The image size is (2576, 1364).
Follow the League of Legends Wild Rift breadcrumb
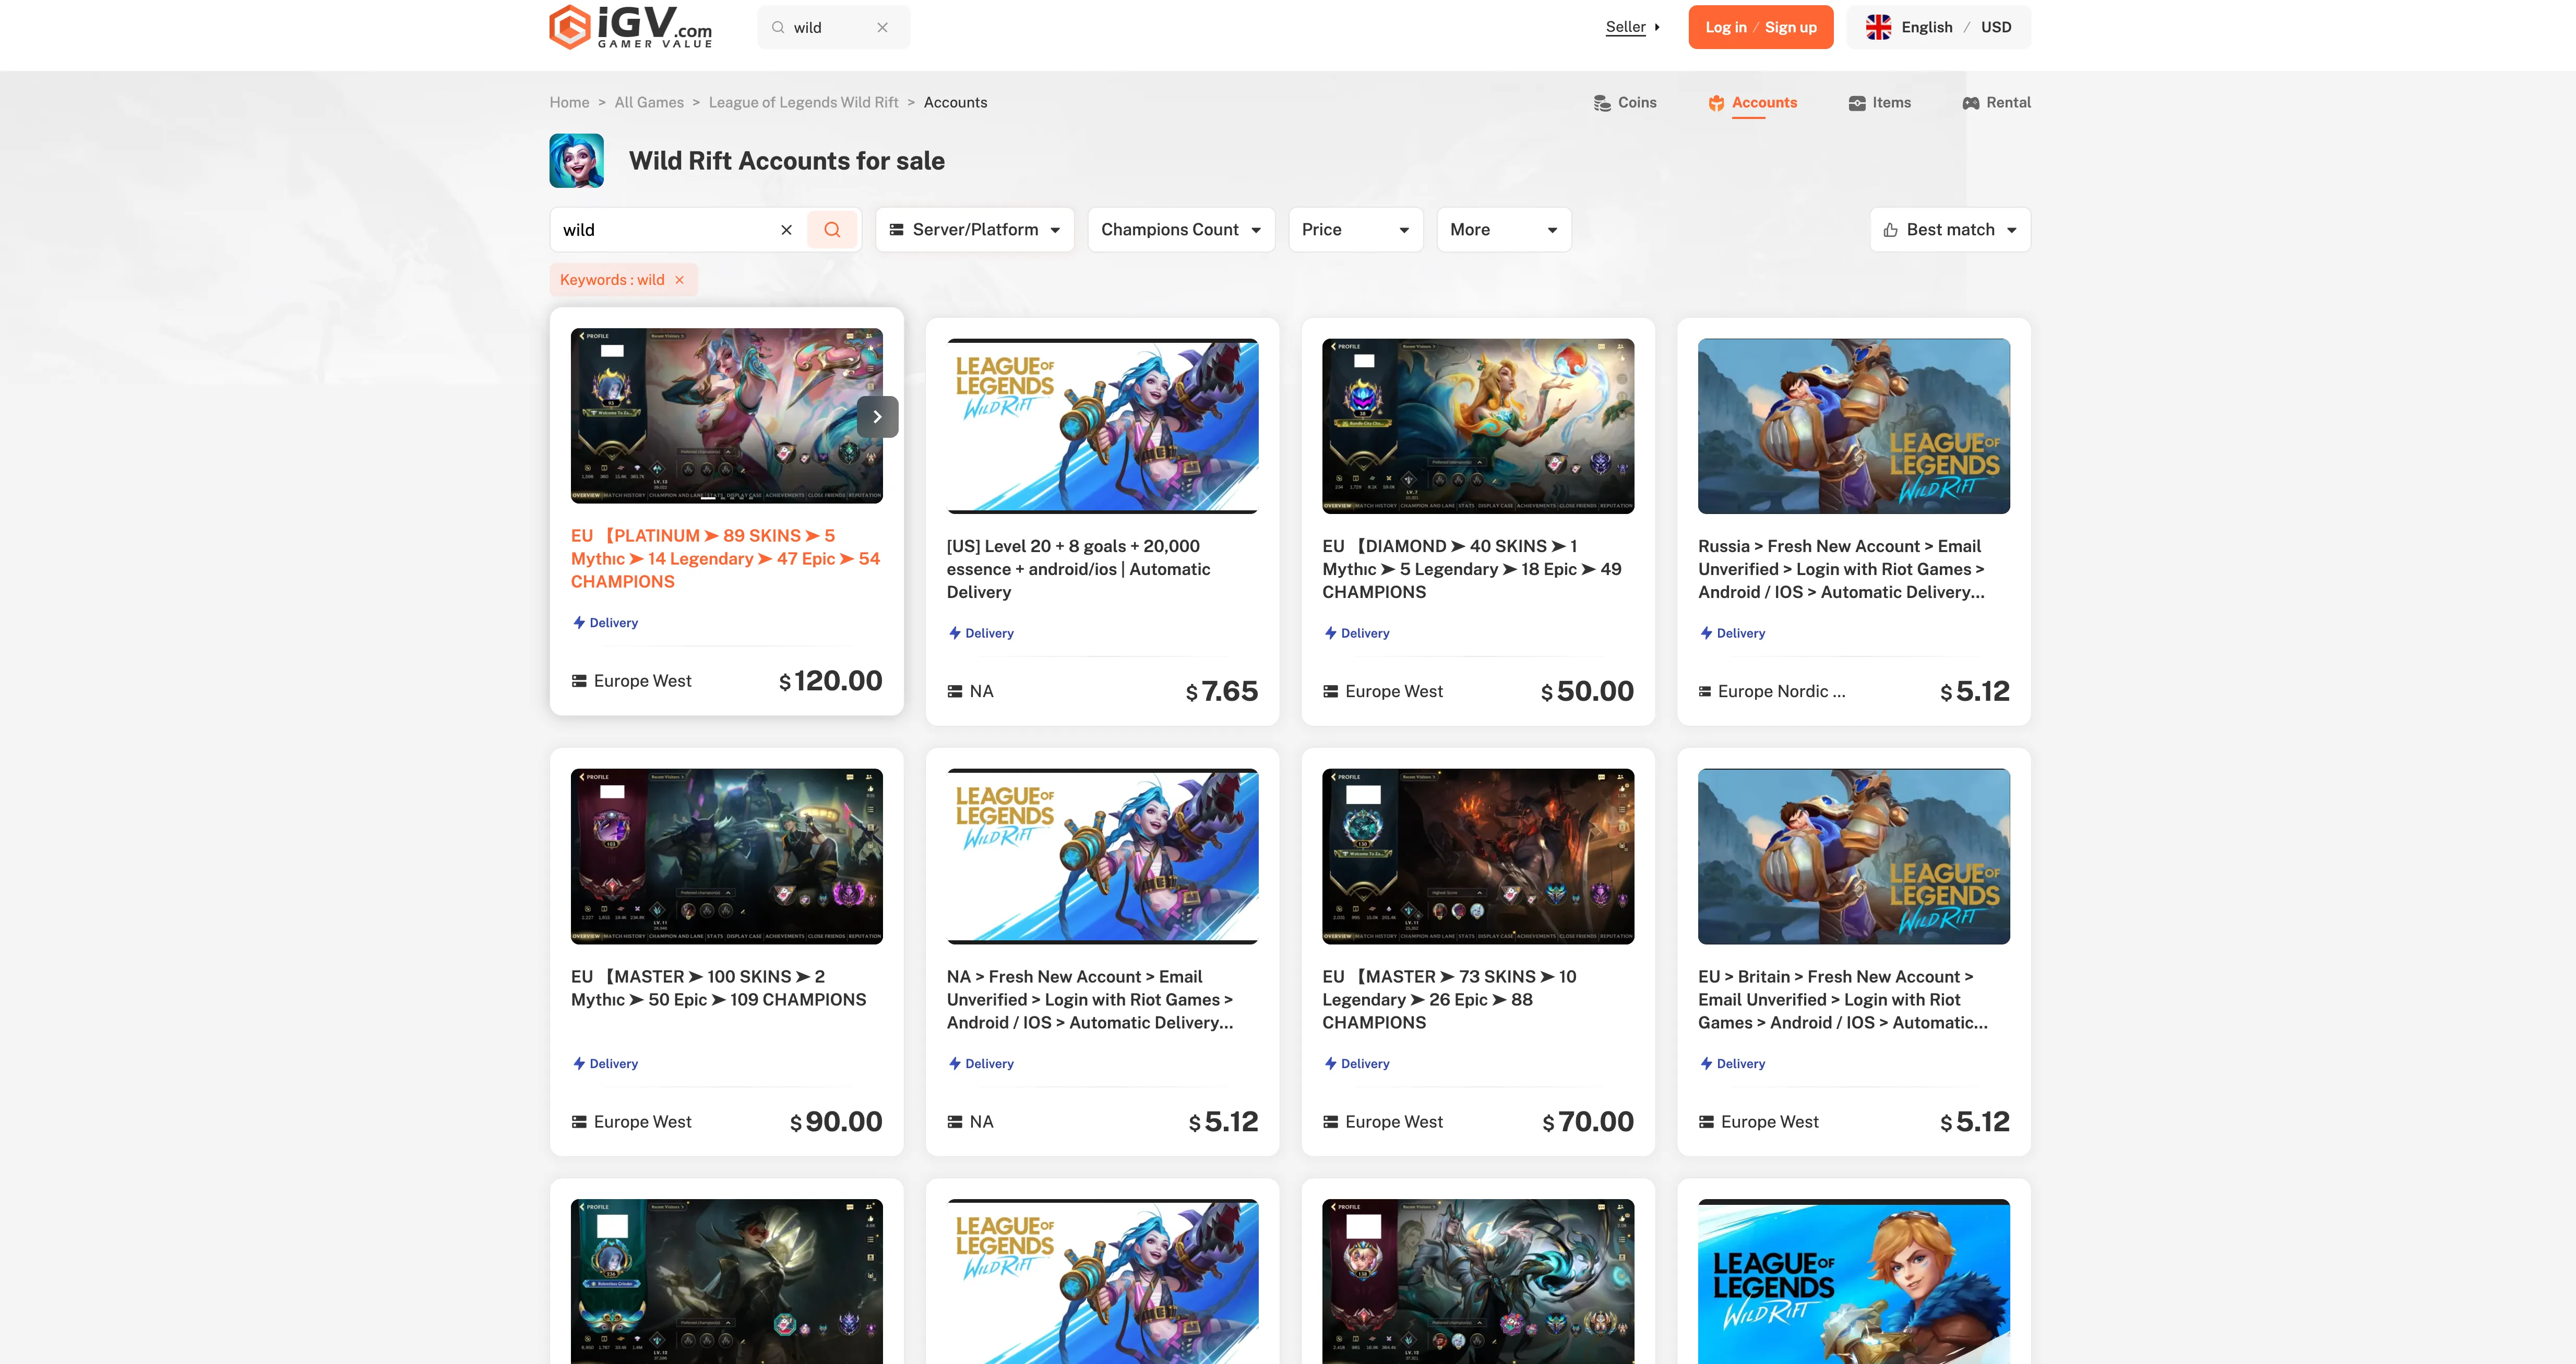click(x=803, y=103)
